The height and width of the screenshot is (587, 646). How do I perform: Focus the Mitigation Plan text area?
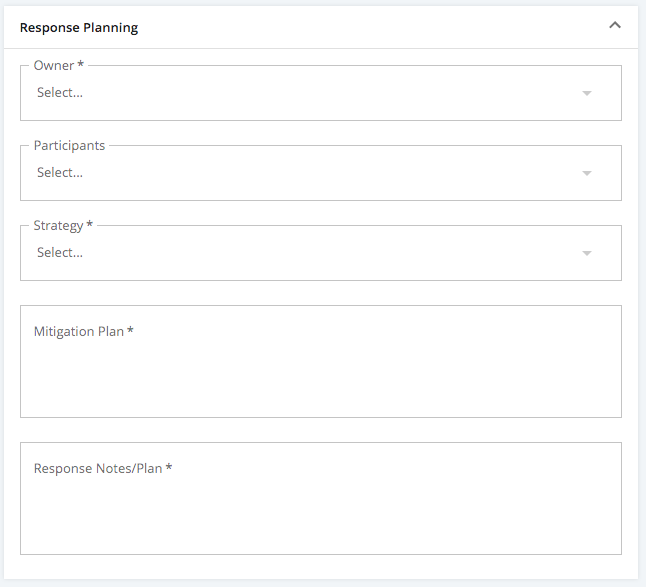321,361
